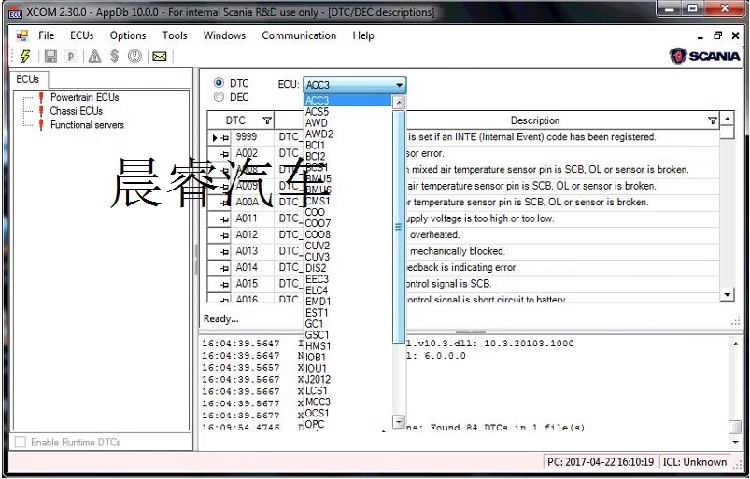Click the ECU dropdown list scrollbar thumb
The image size is (750, 479).
pos(398,227)
